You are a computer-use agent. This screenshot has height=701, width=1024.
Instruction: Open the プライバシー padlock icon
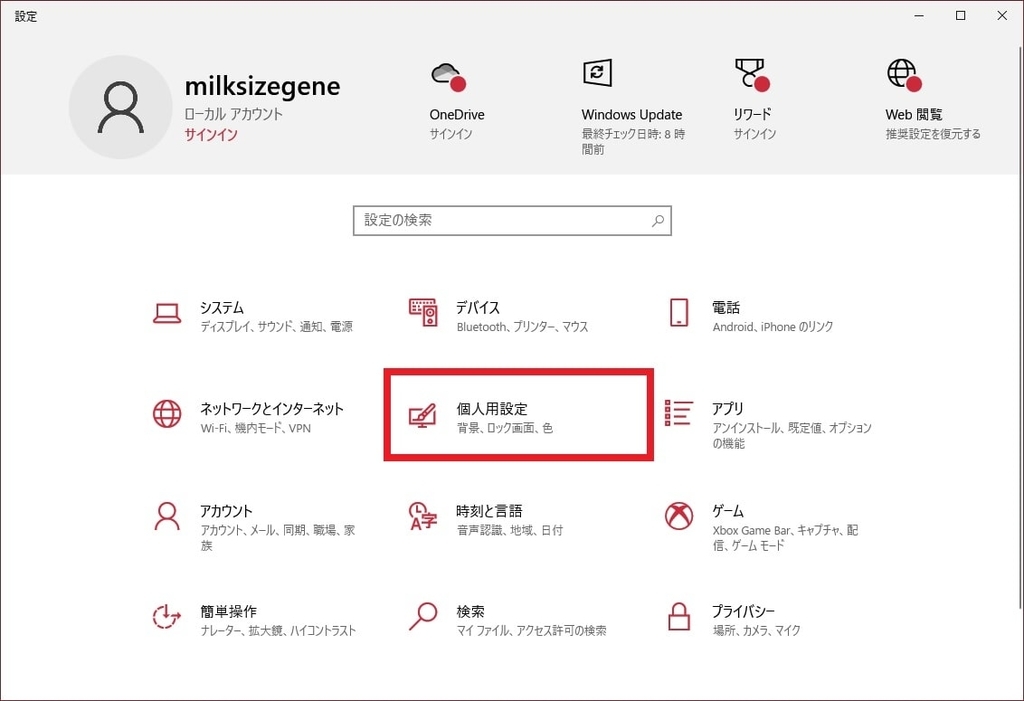[679, 616]
